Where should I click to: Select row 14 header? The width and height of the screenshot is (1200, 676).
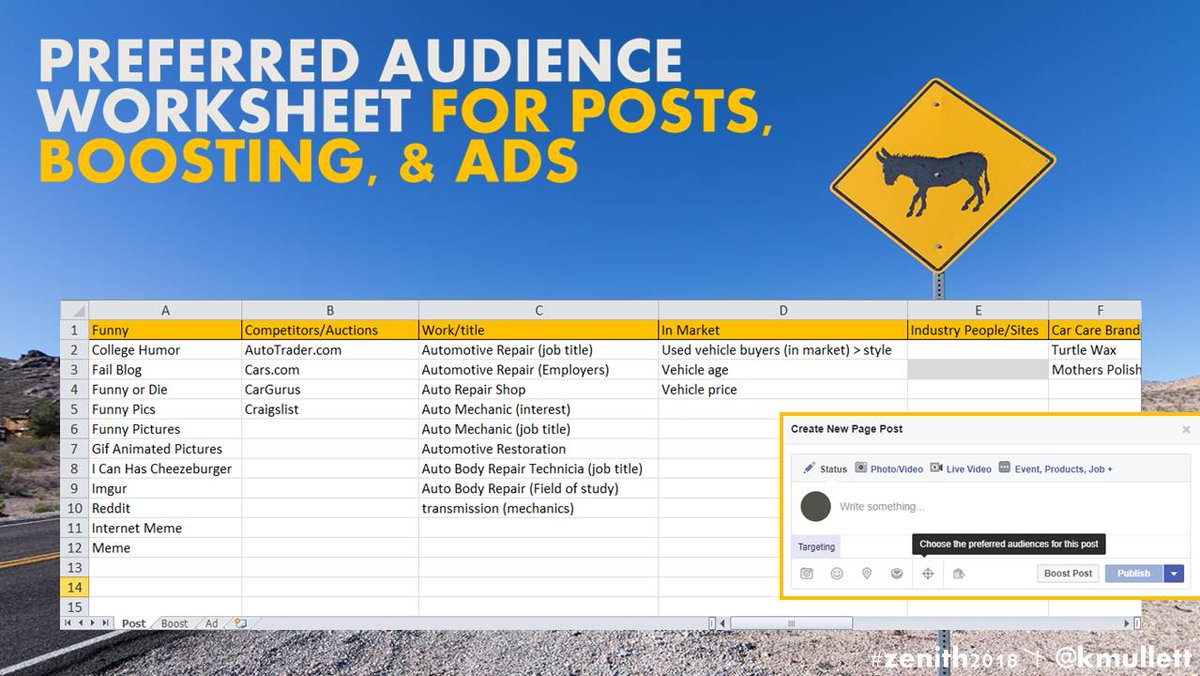pos(75,587)
